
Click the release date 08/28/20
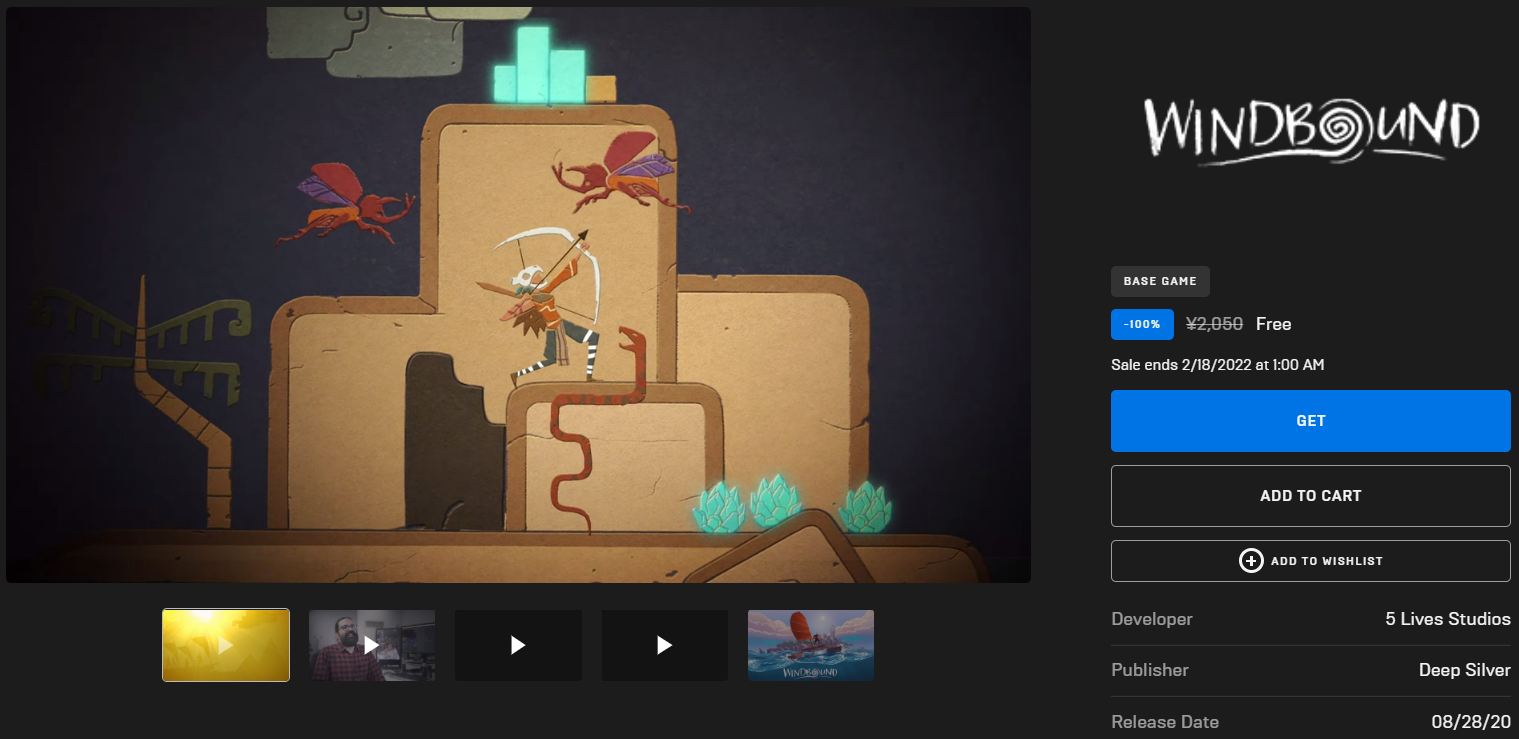pos(1471,721)
